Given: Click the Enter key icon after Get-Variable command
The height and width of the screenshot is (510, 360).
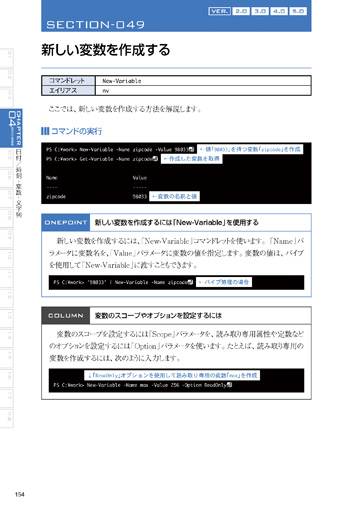Looking at the screenshot, I should (155, 159).
